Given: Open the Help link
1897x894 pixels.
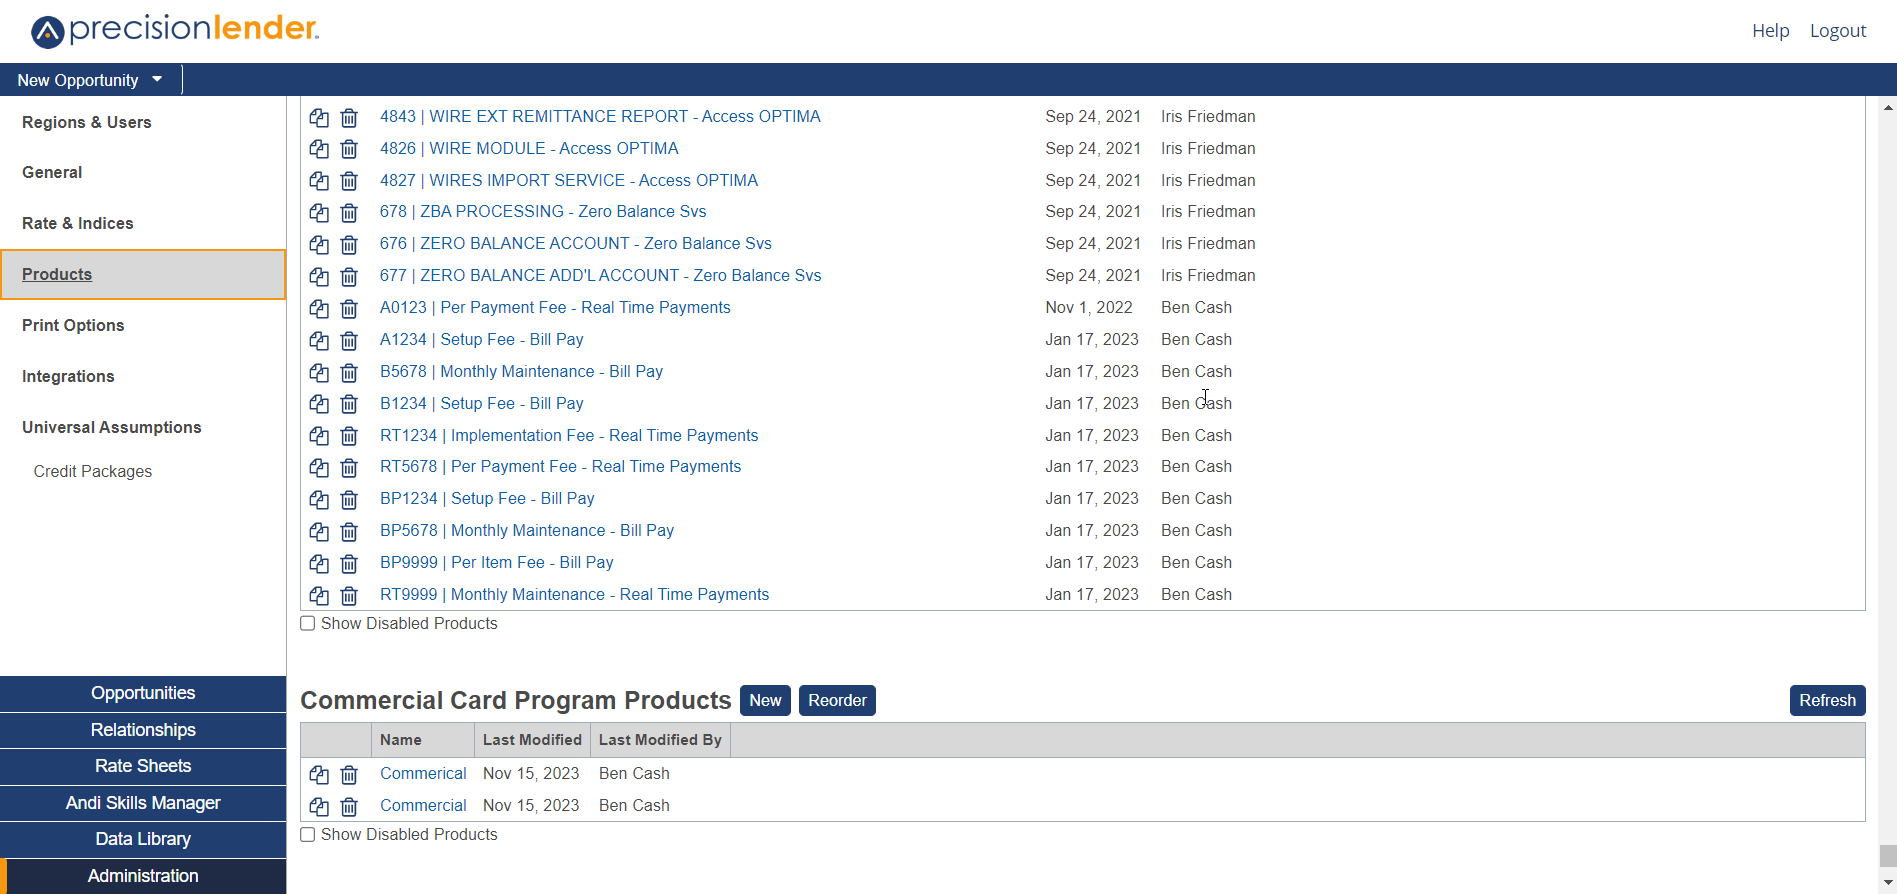Looking at the screenshot, I should tap(1770, 31).
